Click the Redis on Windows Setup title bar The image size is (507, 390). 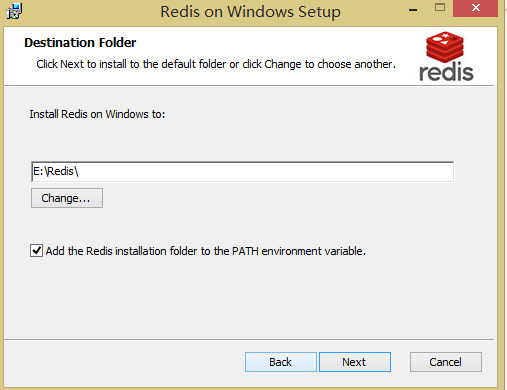pos(250,12)
